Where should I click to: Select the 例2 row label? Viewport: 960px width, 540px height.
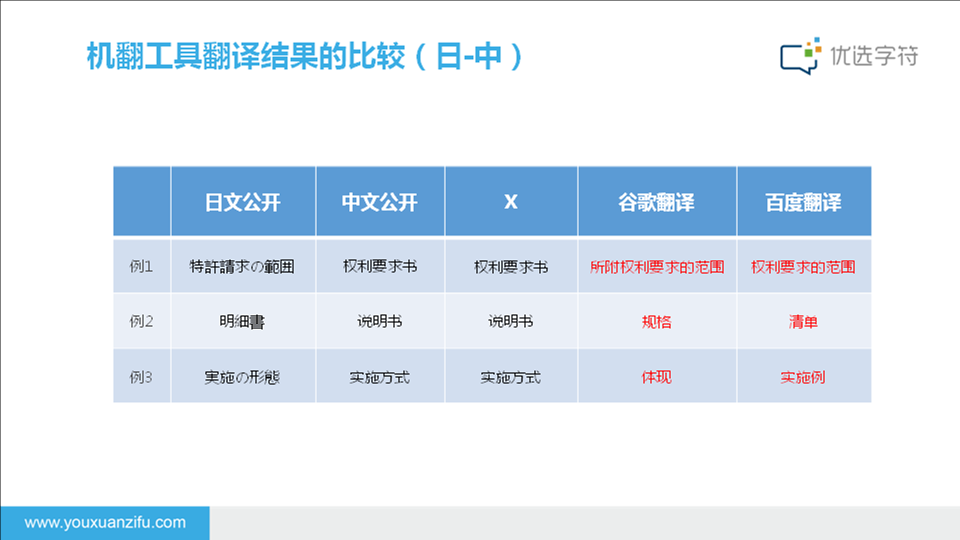point(142,322)
